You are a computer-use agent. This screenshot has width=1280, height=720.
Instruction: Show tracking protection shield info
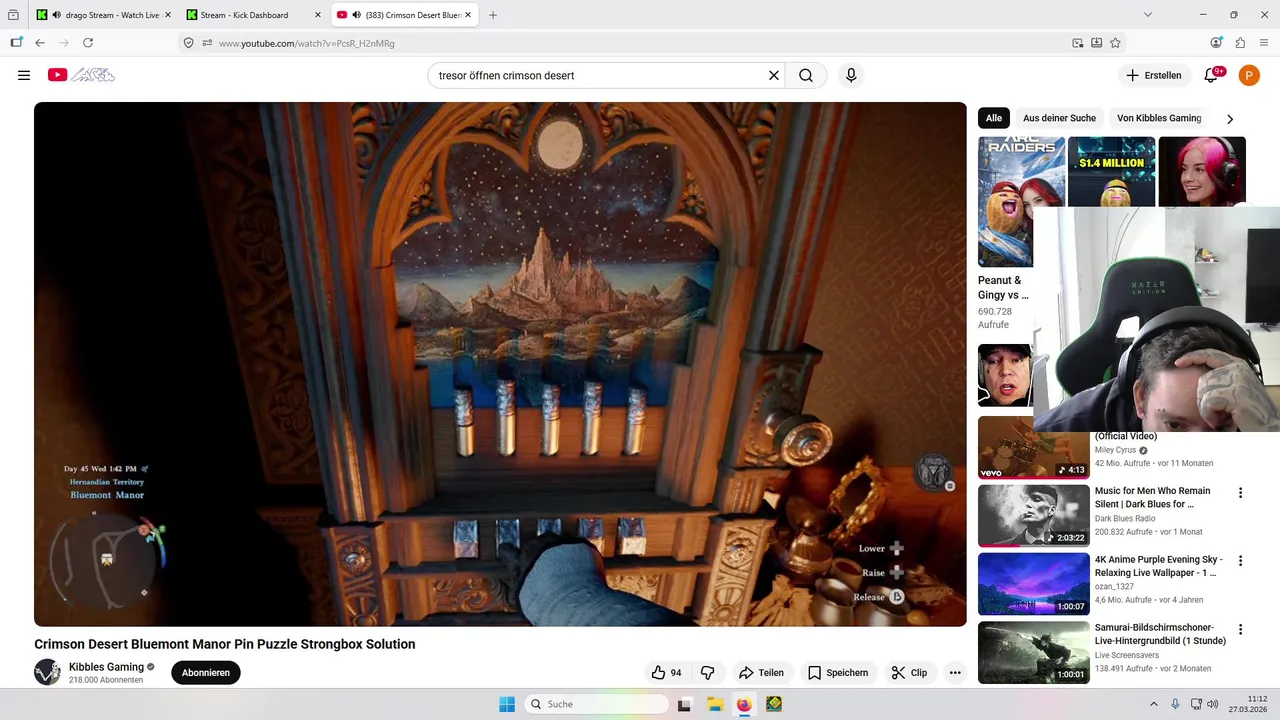pos(188,43)
